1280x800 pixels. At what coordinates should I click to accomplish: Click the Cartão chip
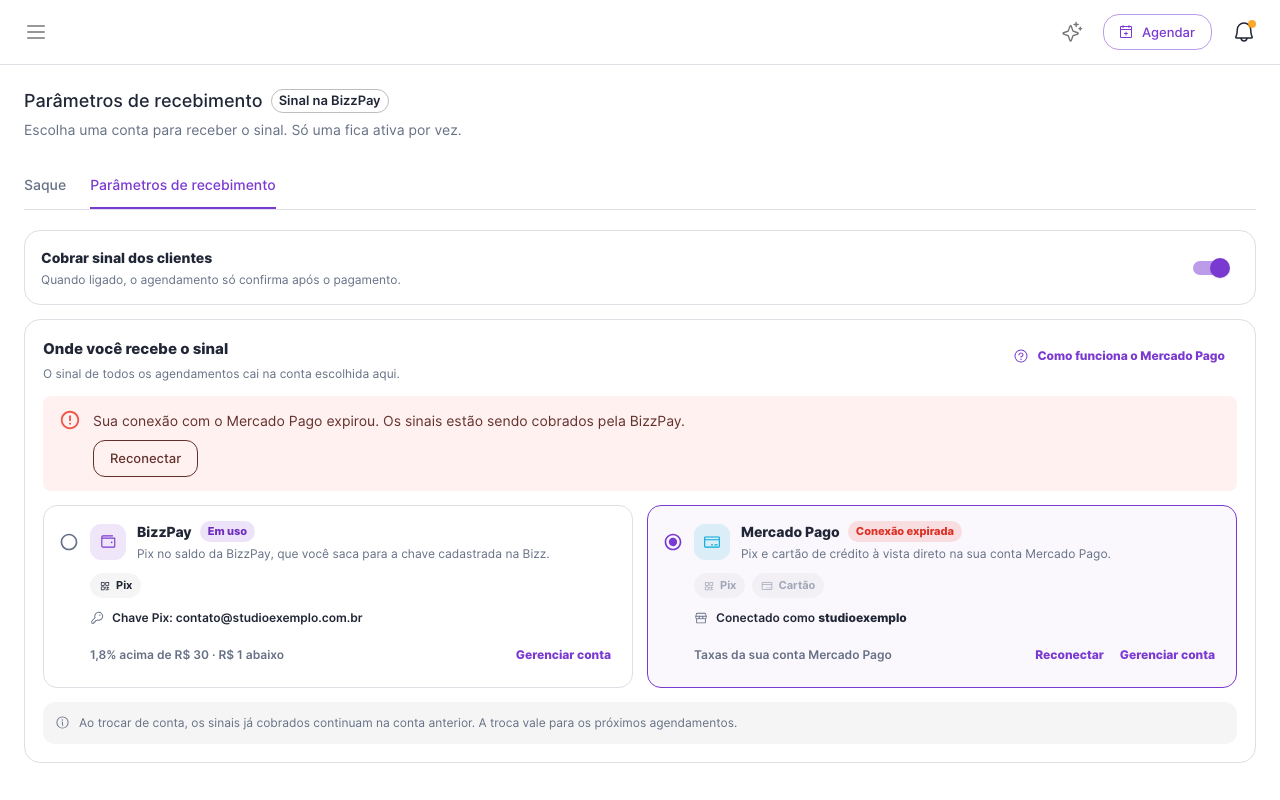788,585
